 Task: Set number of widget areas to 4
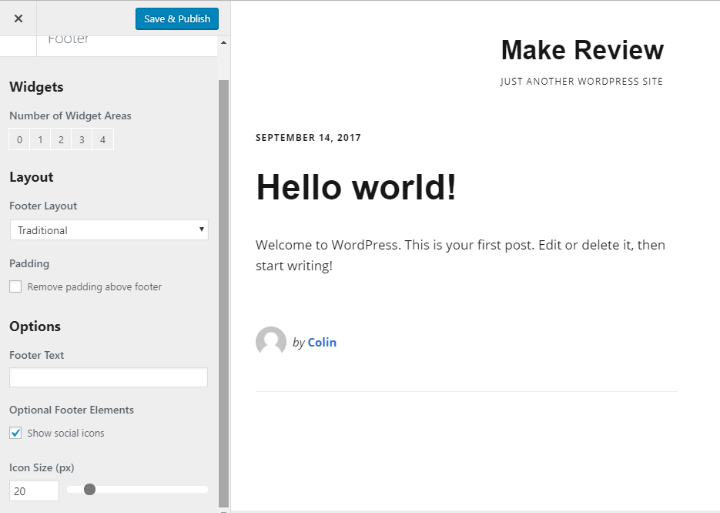tap(103, 140)
